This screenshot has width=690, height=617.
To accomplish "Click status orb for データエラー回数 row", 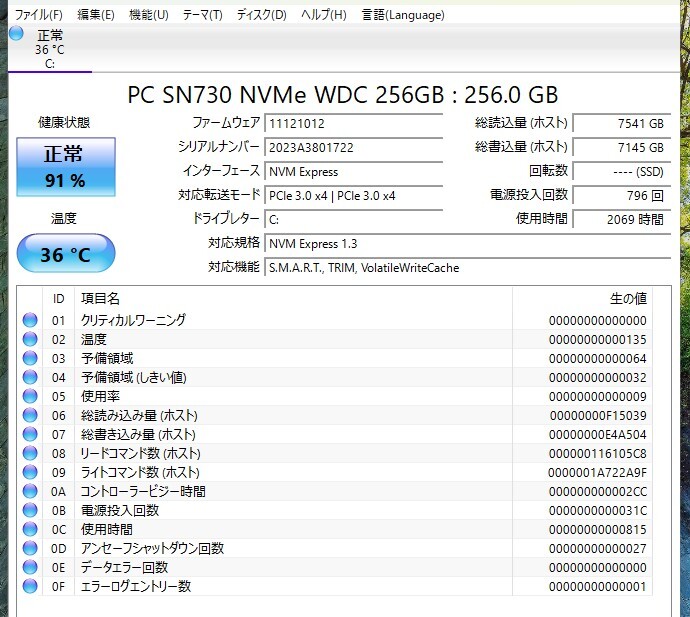I will click(30, 567).
